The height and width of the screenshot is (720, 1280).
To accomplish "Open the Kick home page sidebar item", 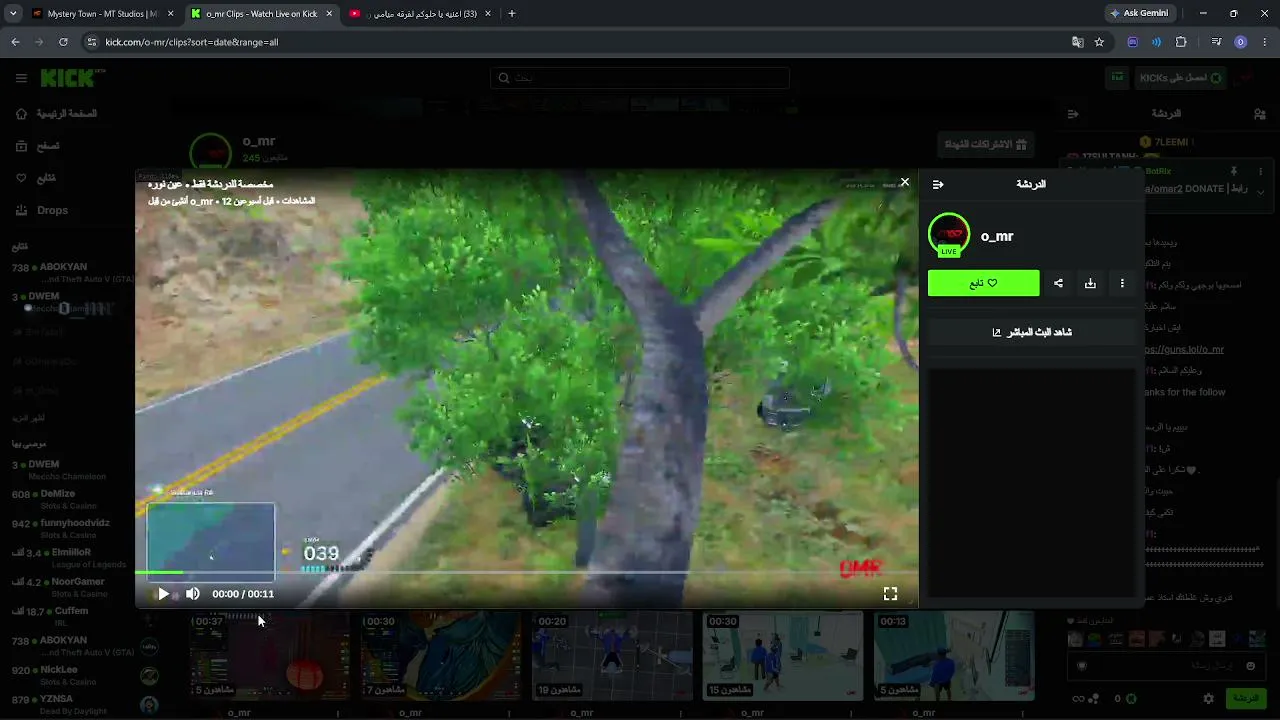I will 56,114.
